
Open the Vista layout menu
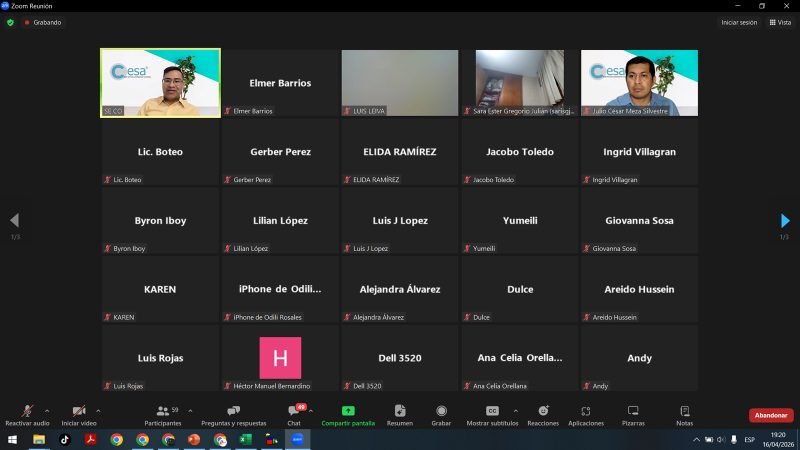point(780,22)
